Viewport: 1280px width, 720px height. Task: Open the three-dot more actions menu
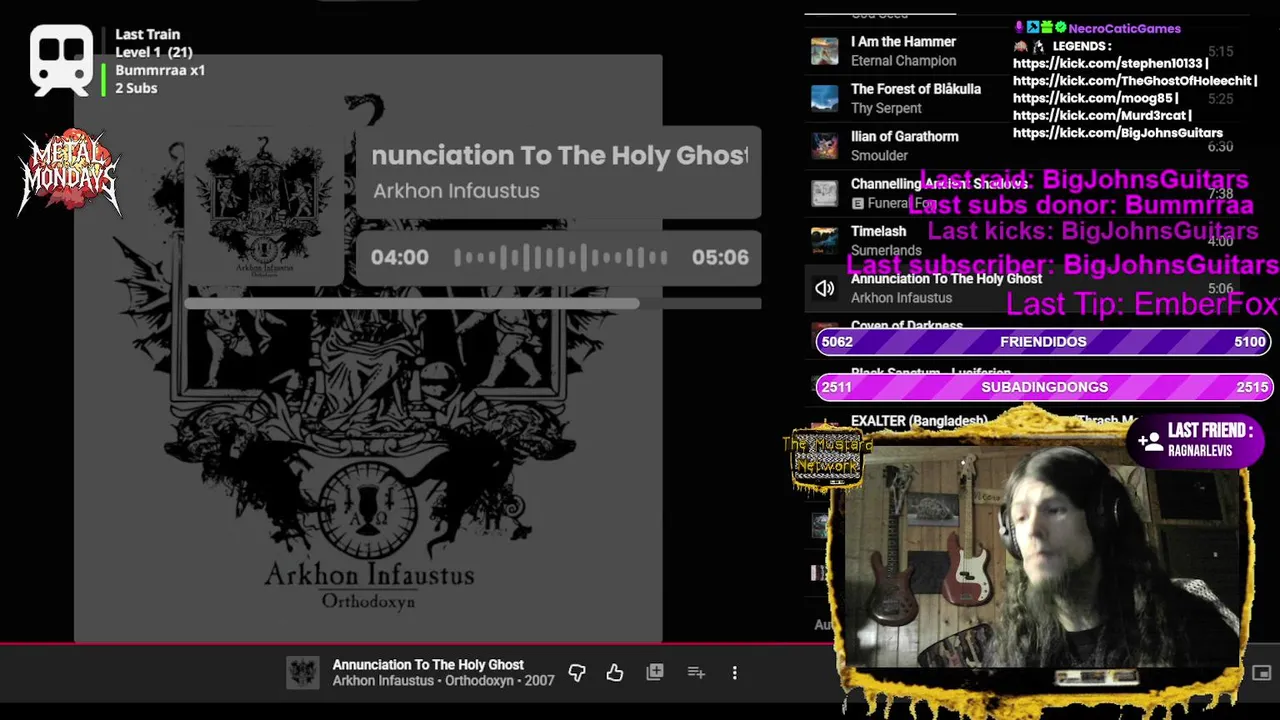point(735,673)
